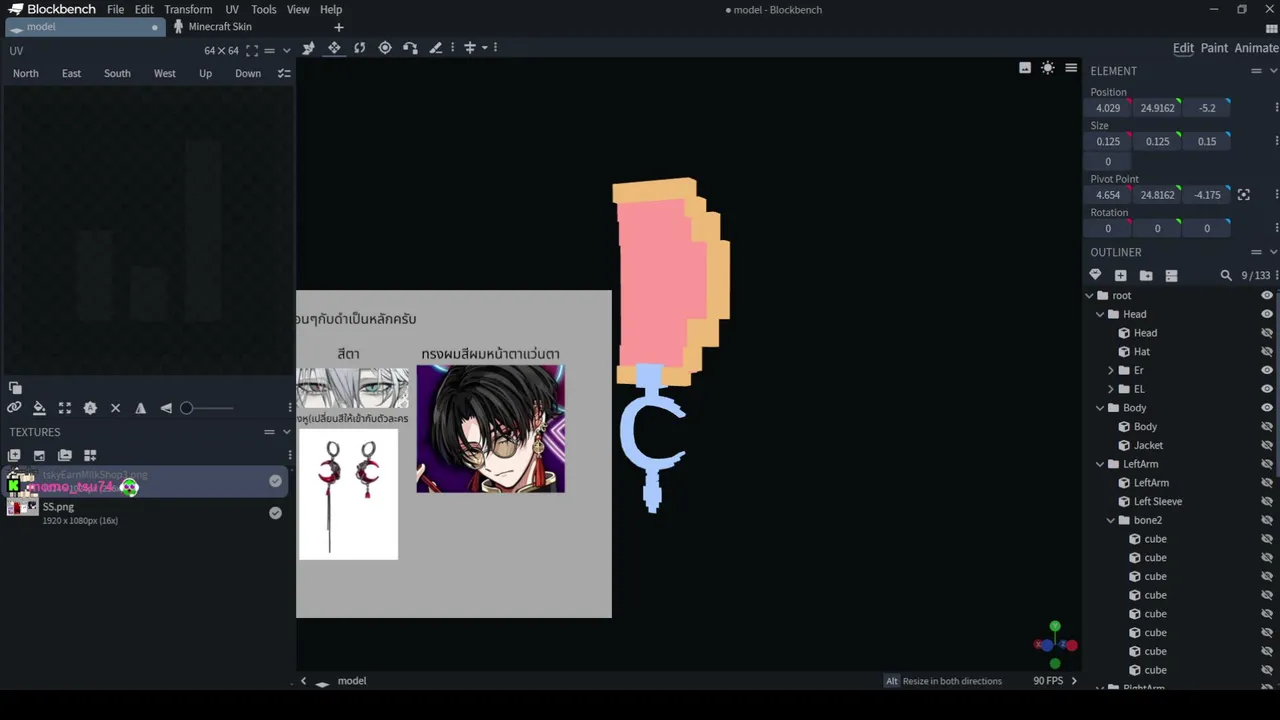Select the South face button

(117, 74)
